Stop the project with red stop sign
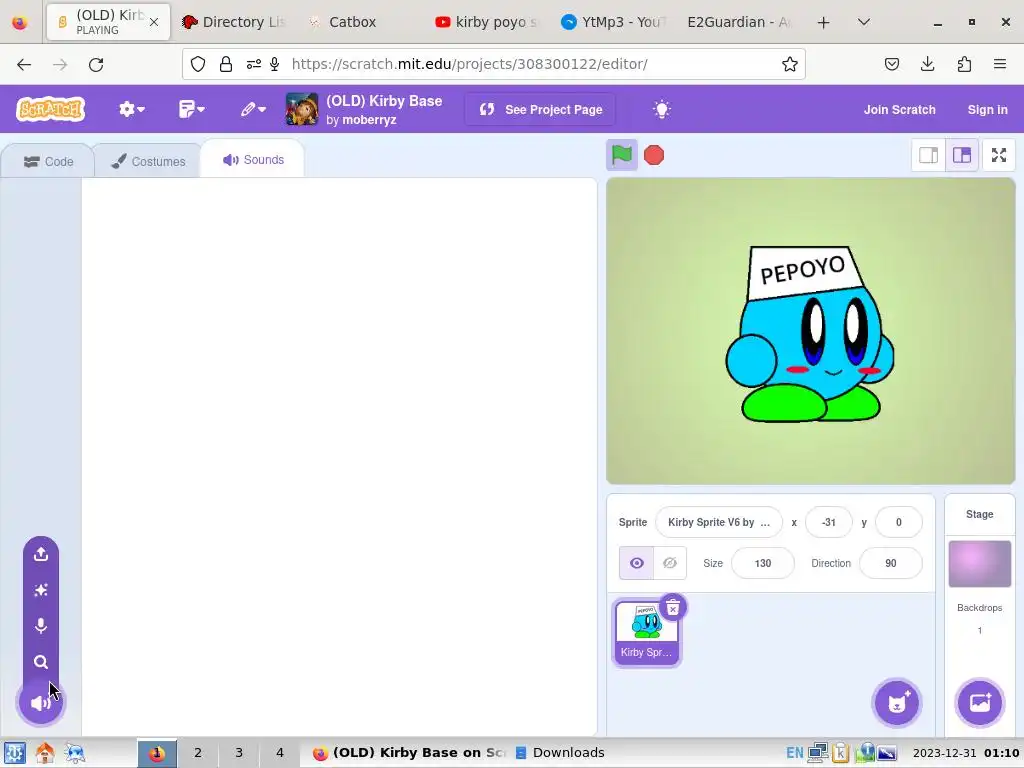1024x768 pixels. [x=654, y=155]
